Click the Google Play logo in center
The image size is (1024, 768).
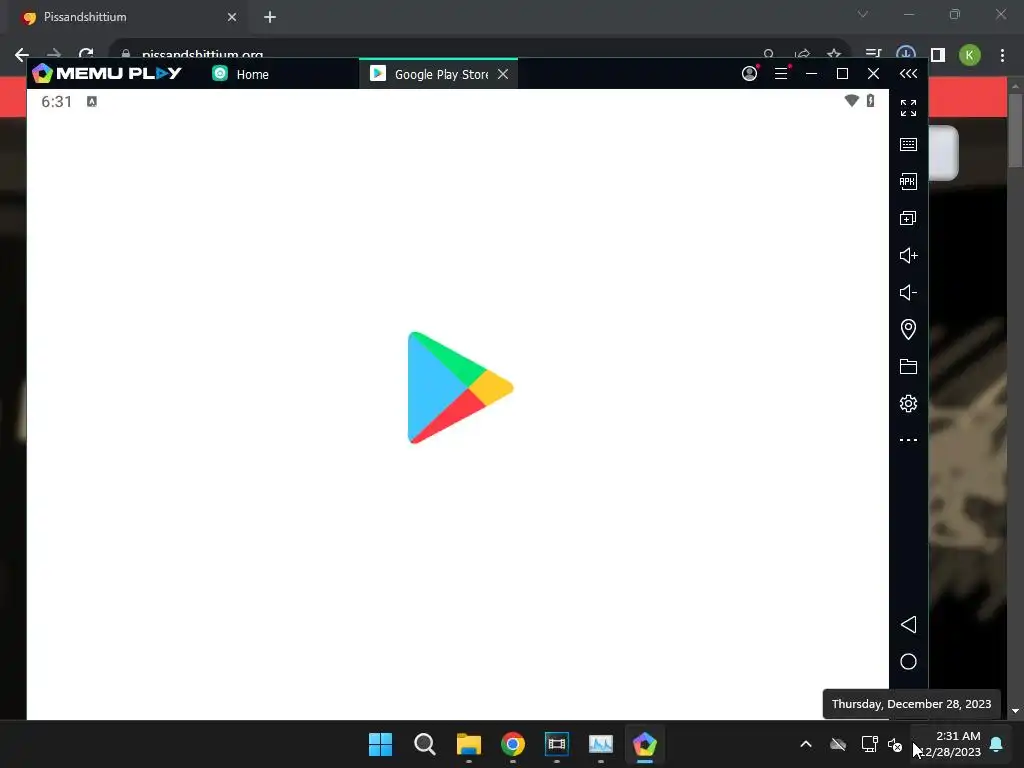460,387
